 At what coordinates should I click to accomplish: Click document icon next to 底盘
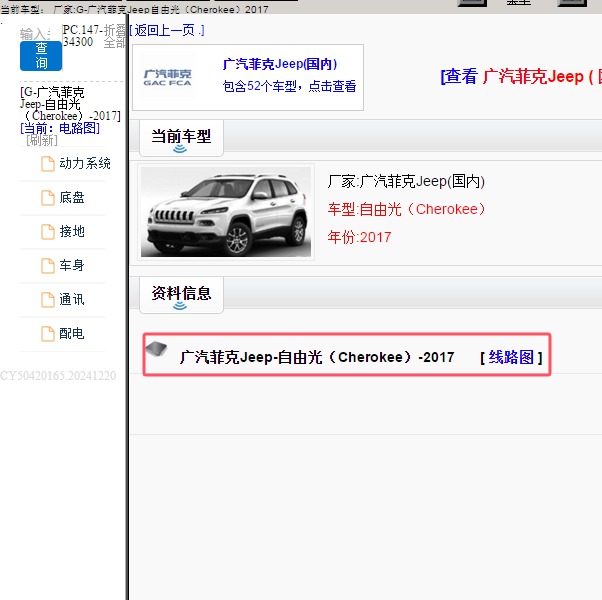48,198
